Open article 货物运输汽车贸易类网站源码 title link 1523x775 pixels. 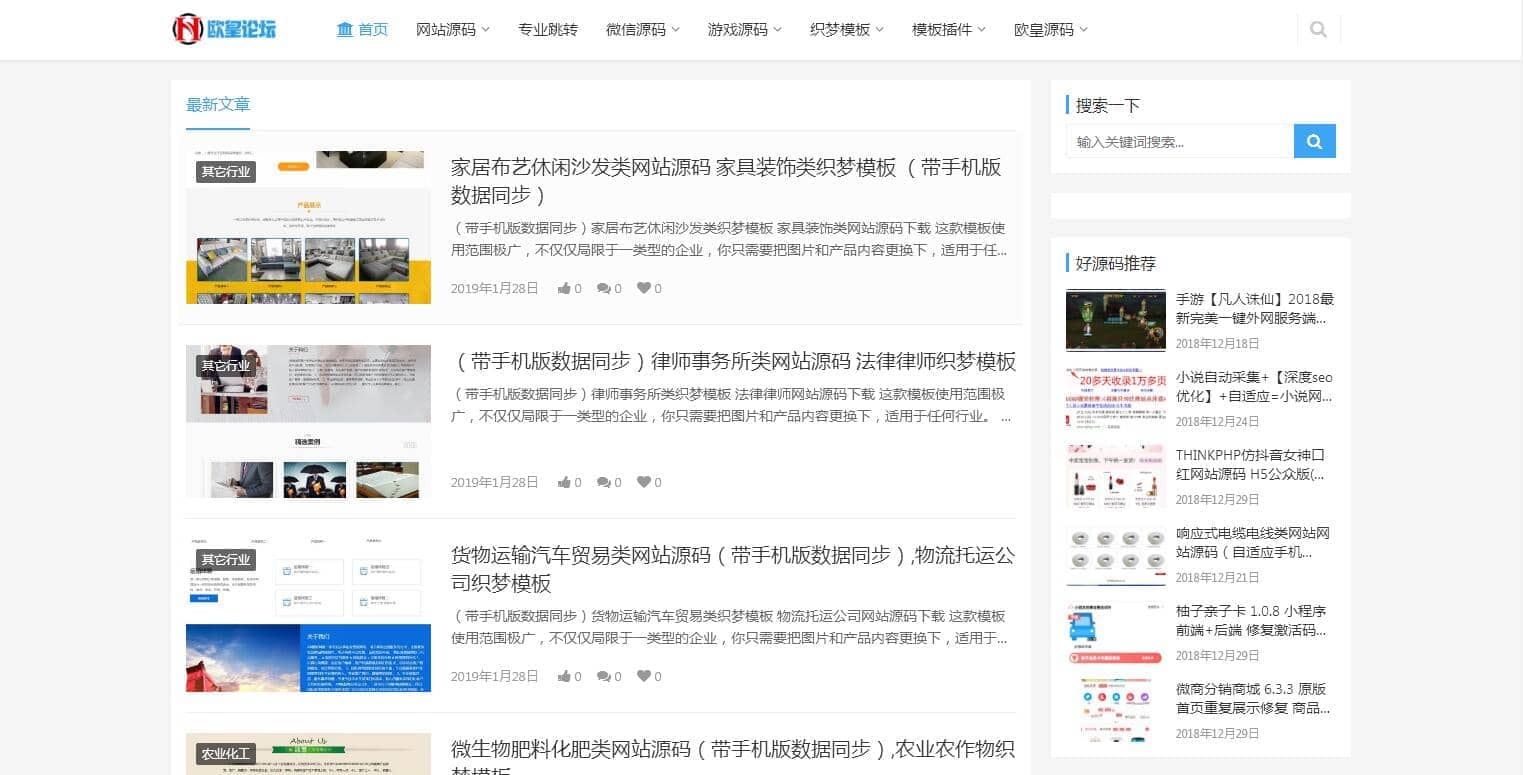733,569
